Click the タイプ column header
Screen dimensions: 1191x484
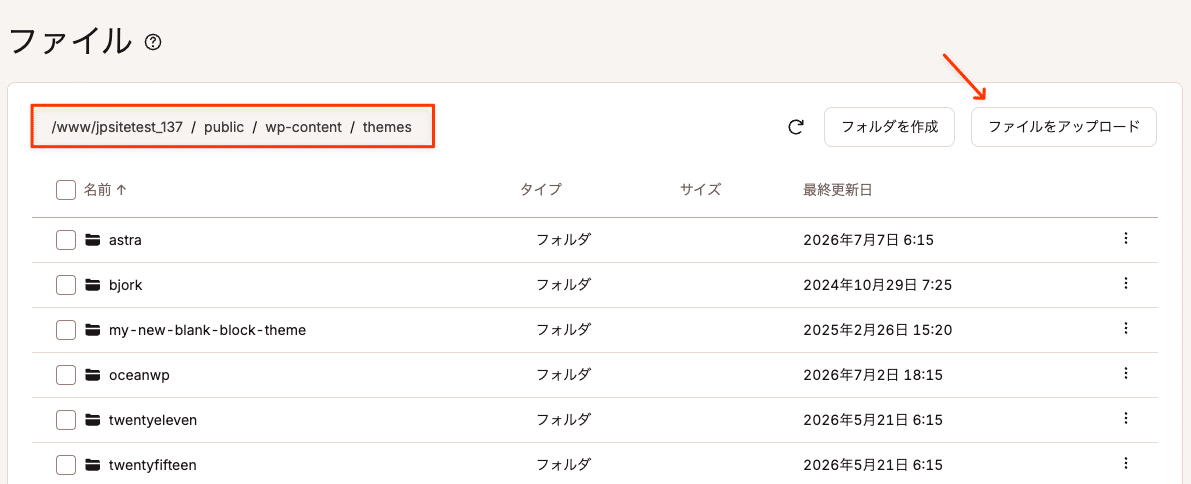click(541, 190)
